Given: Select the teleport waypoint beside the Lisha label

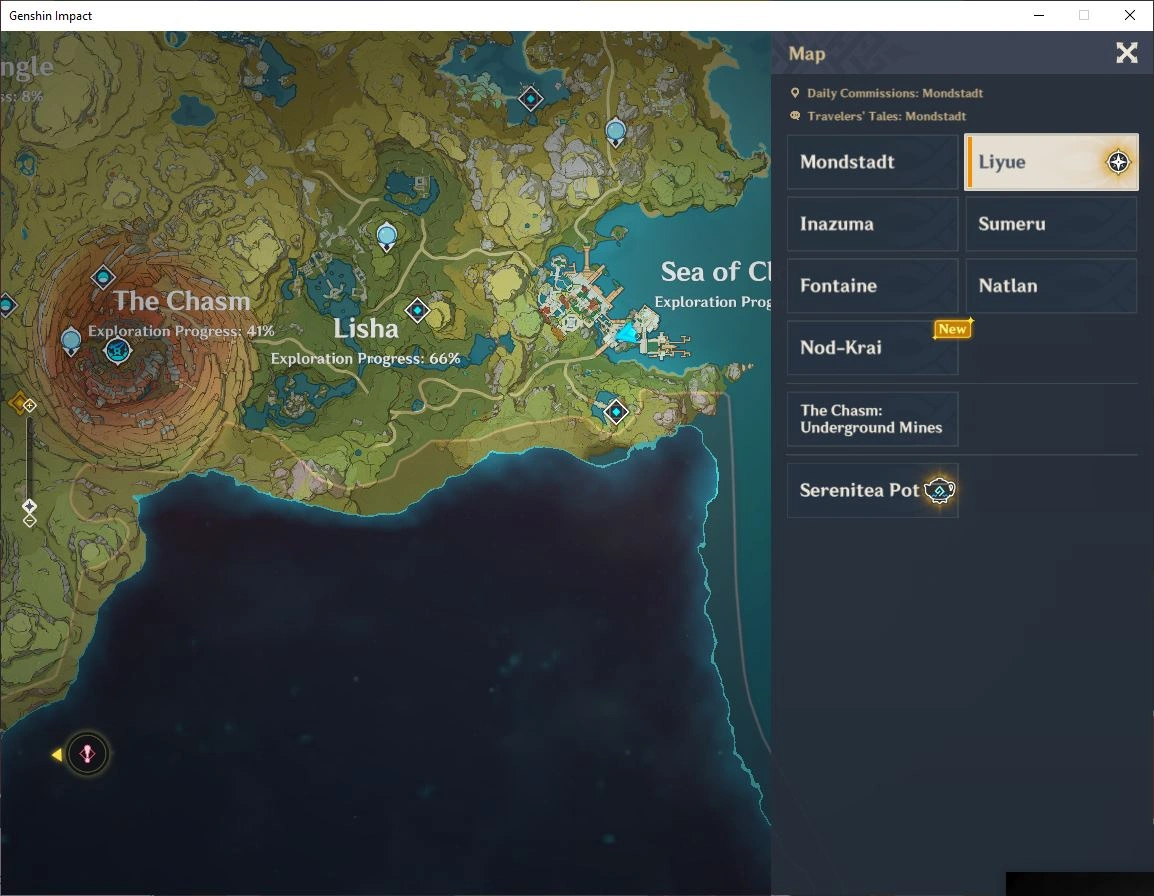Looking at the screenshot, I should point(417,310).
